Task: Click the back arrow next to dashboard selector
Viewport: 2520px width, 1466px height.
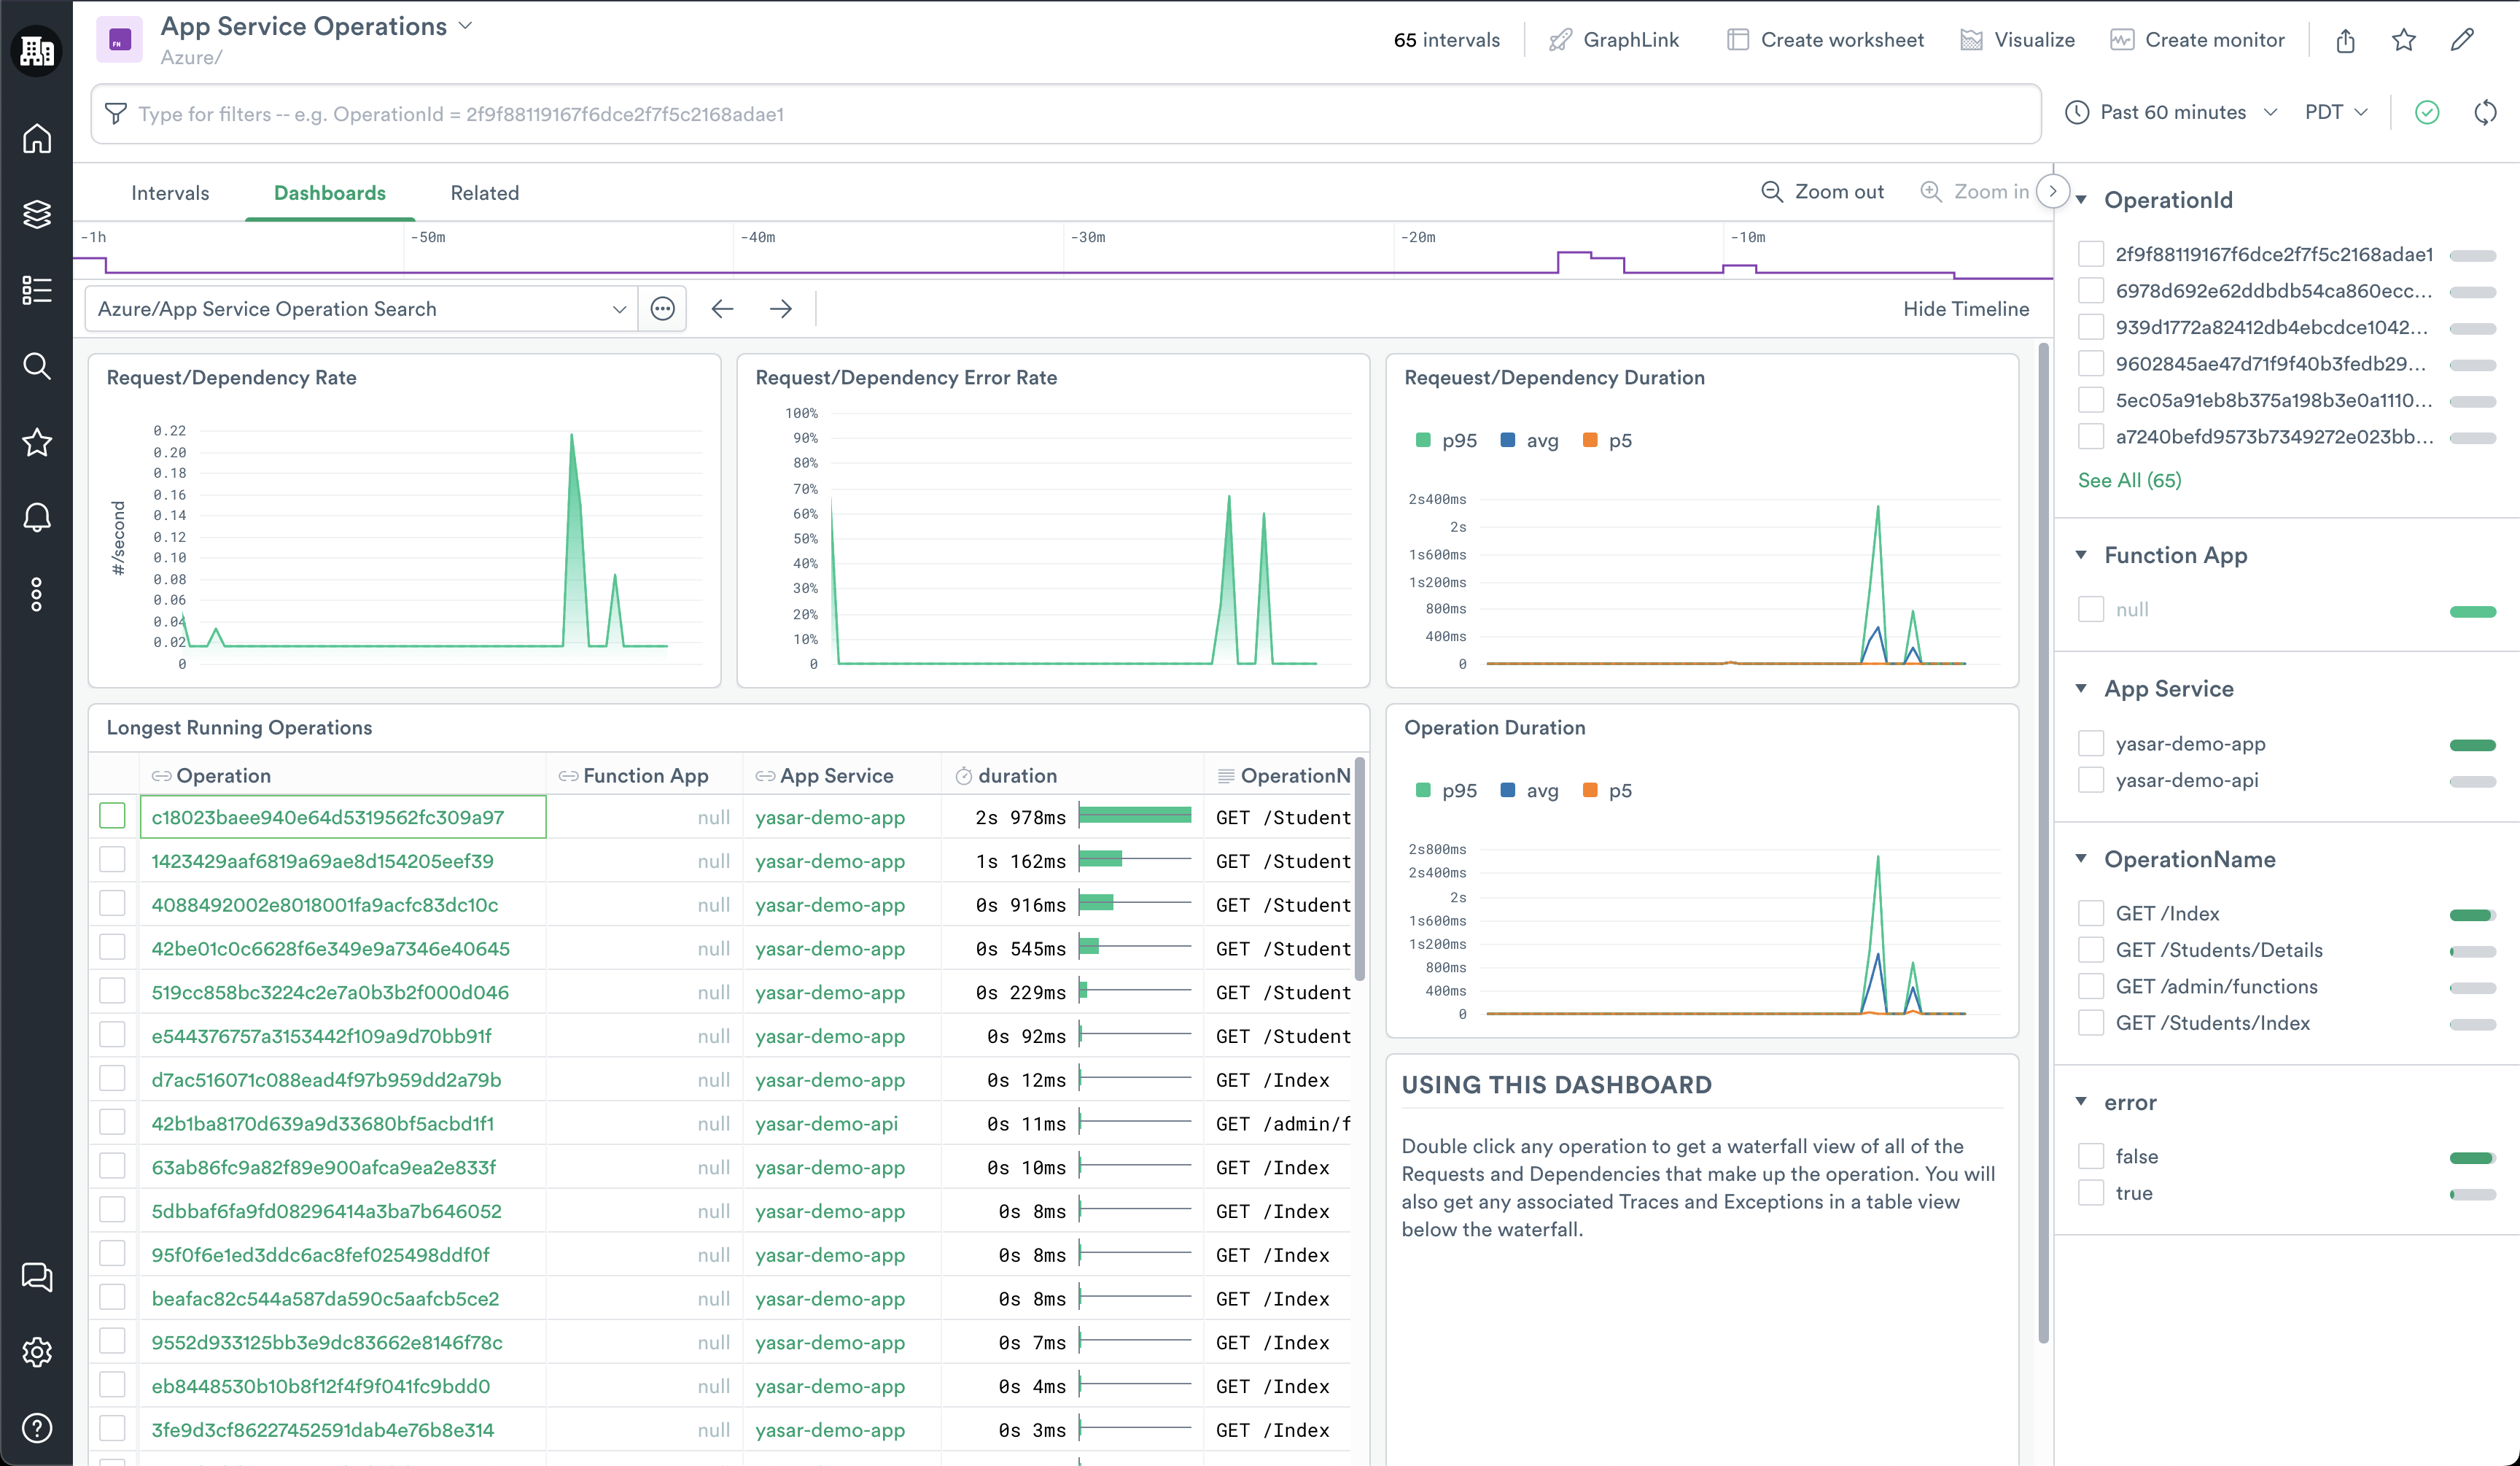Action: click(722, 309)
